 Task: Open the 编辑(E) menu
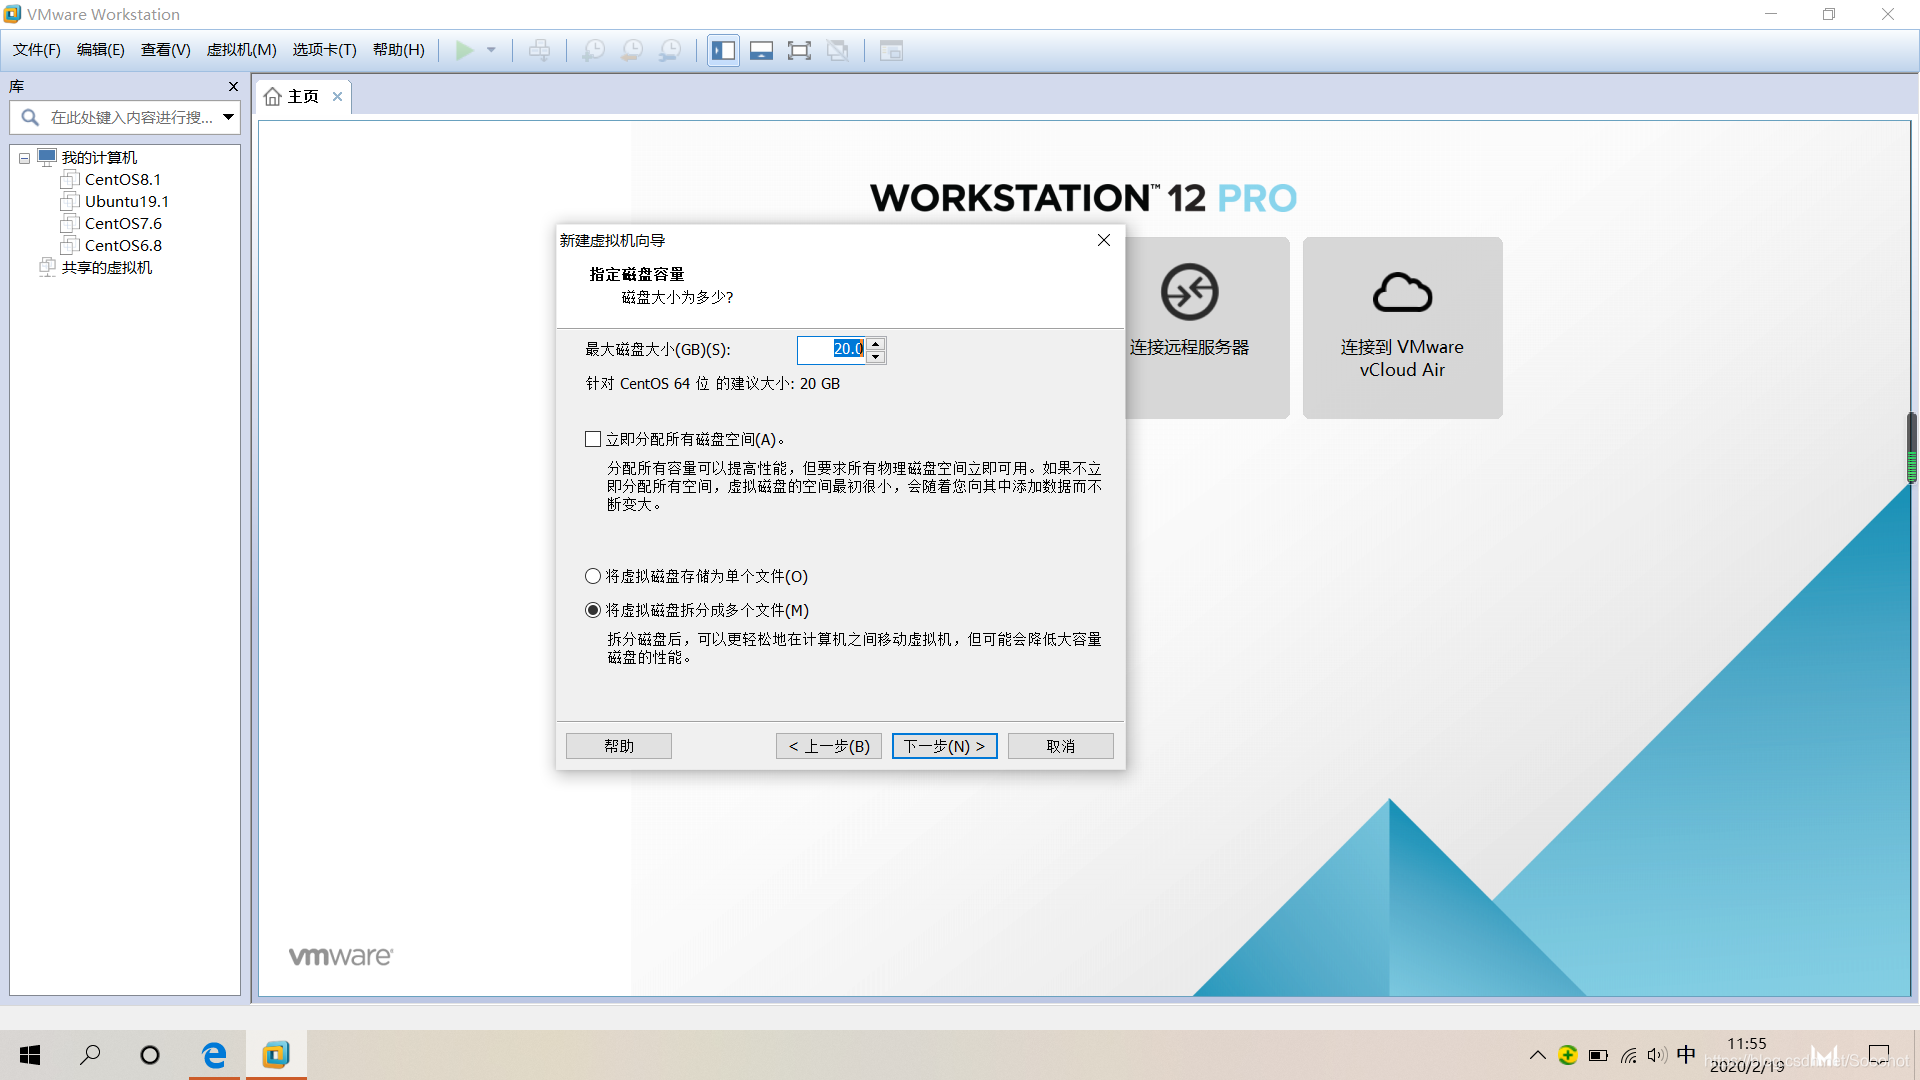tap(101, 50)
